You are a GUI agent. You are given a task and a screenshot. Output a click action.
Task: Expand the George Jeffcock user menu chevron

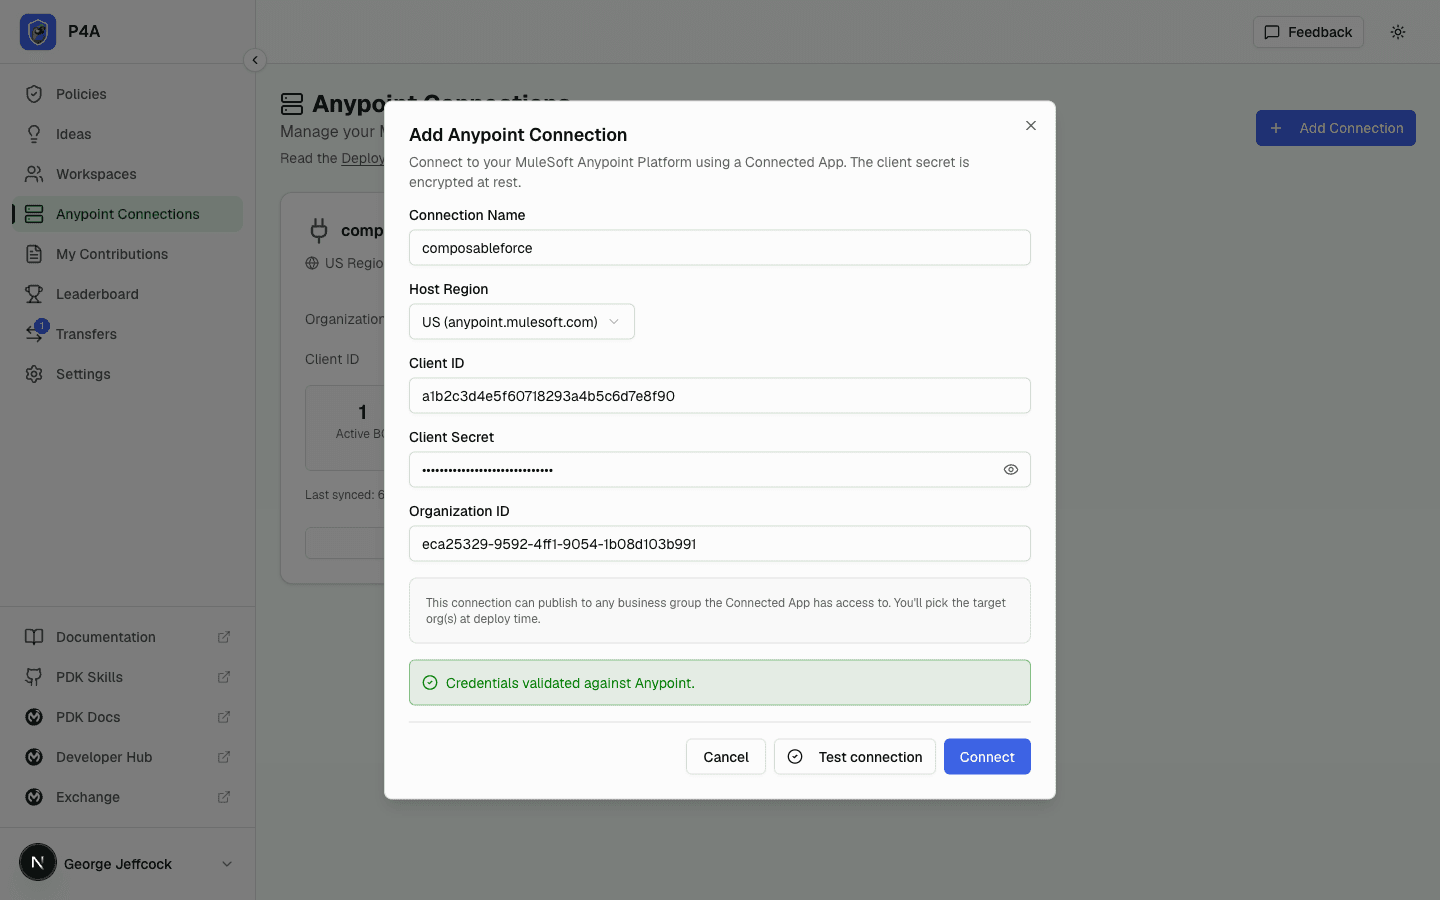[227, 864]
